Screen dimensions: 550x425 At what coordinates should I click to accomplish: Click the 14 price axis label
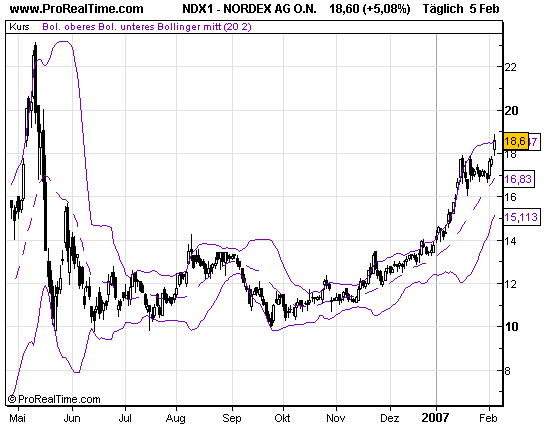tap(511, 241)
